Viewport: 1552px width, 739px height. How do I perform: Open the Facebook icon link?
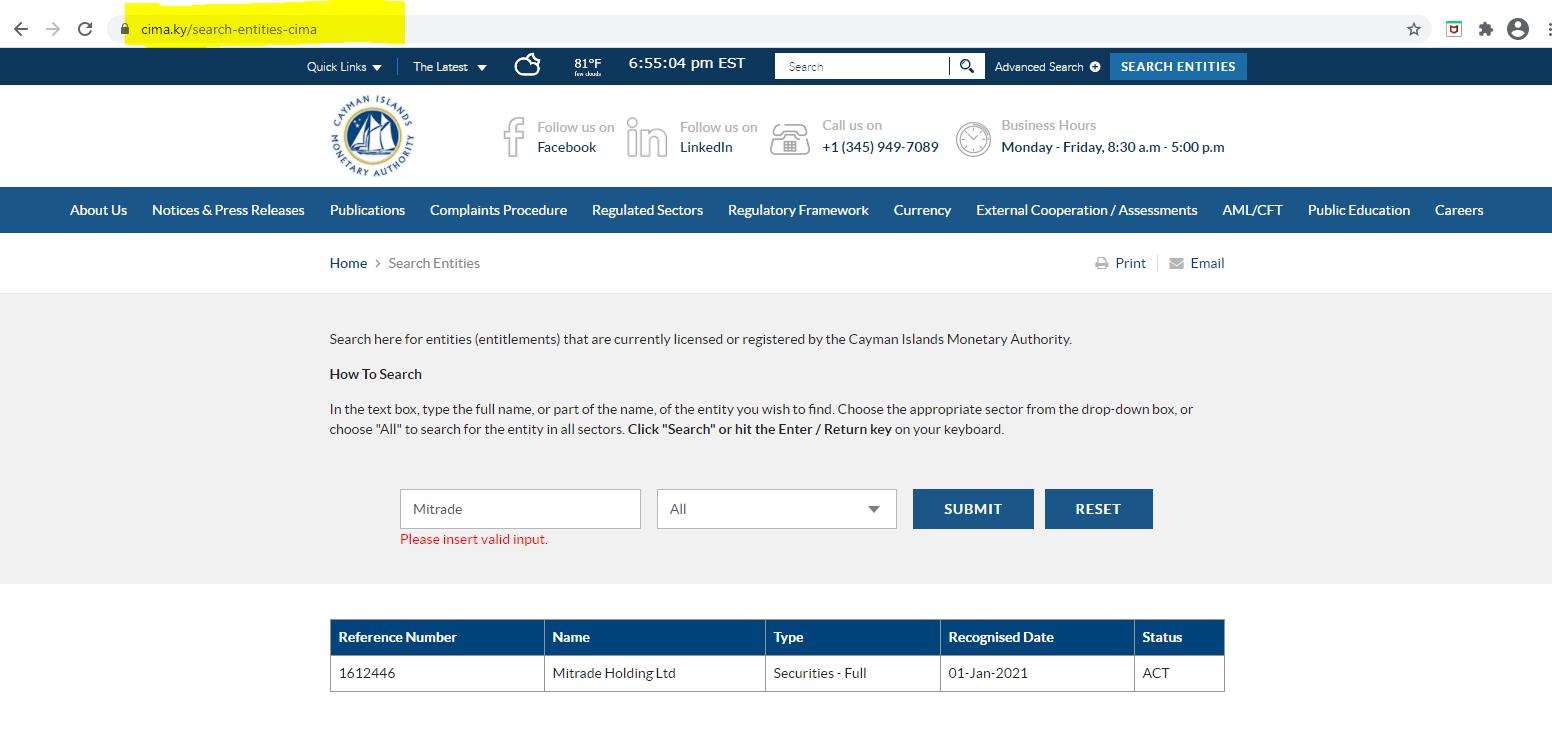[513, 137]
